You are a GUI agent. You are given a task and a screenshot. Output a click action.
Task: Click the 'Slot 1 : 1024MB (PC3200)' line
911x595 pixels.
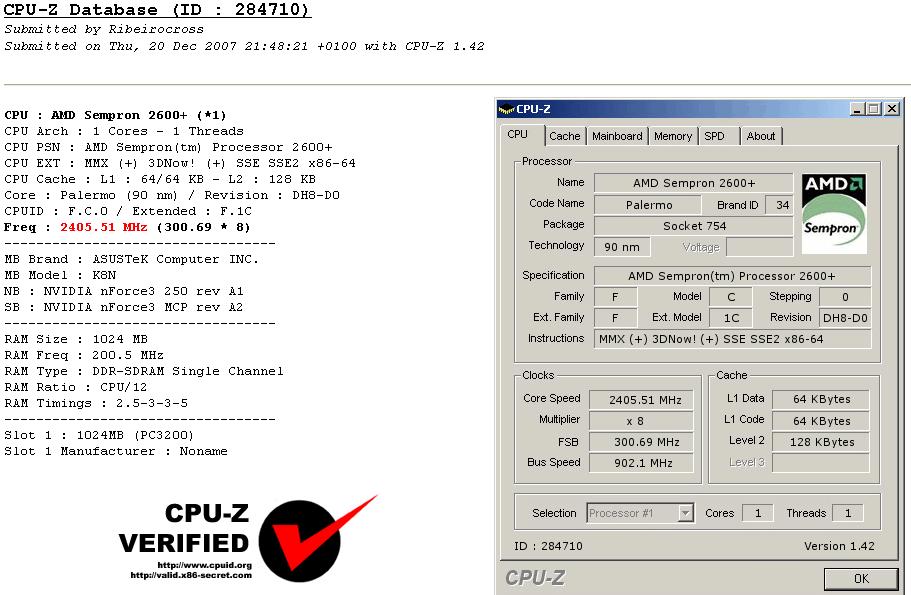tap(99, 435)
